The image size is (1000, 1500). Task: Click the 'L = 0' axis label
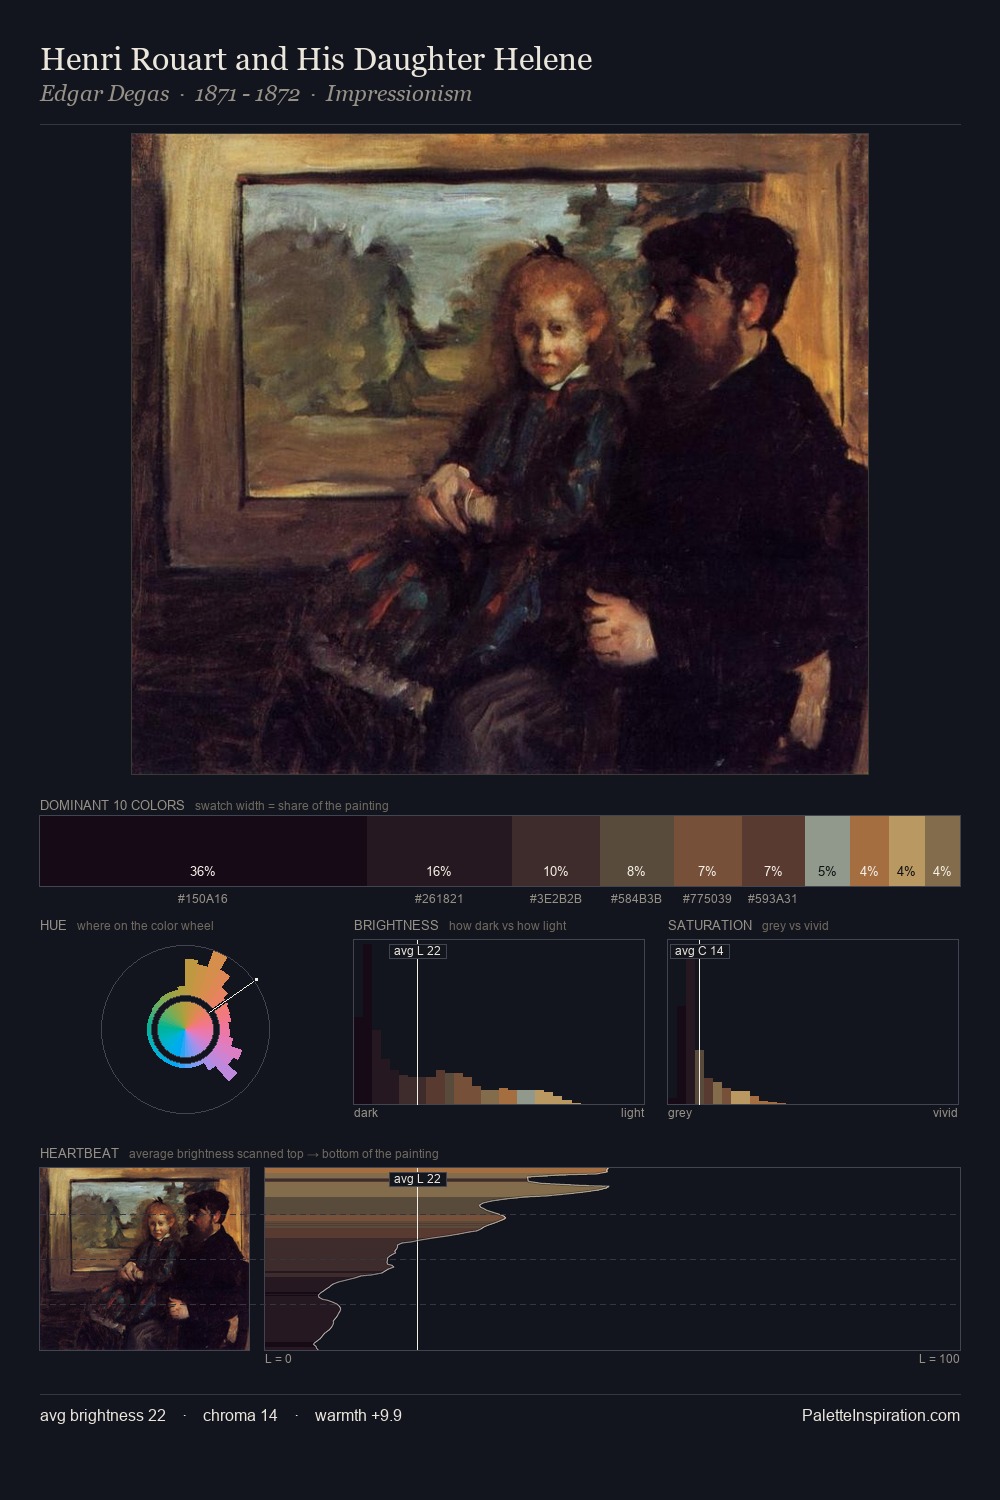coord(278,1359)
